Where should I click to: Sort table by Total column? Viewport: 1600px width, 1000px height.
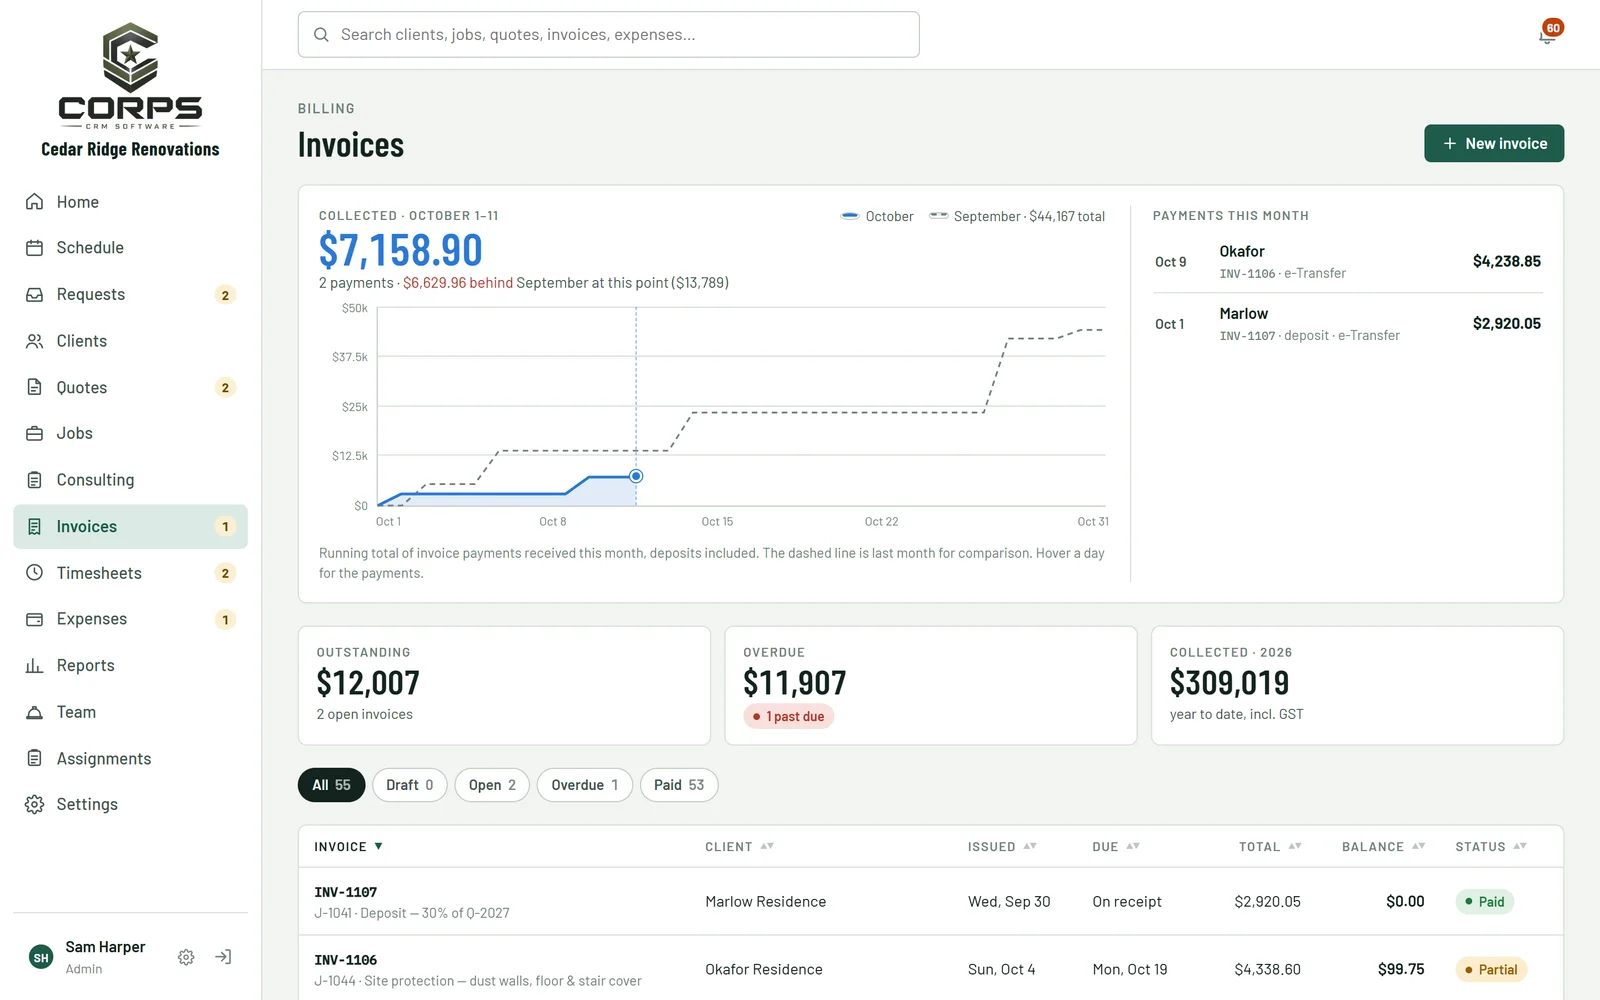tap(1270, 847)
